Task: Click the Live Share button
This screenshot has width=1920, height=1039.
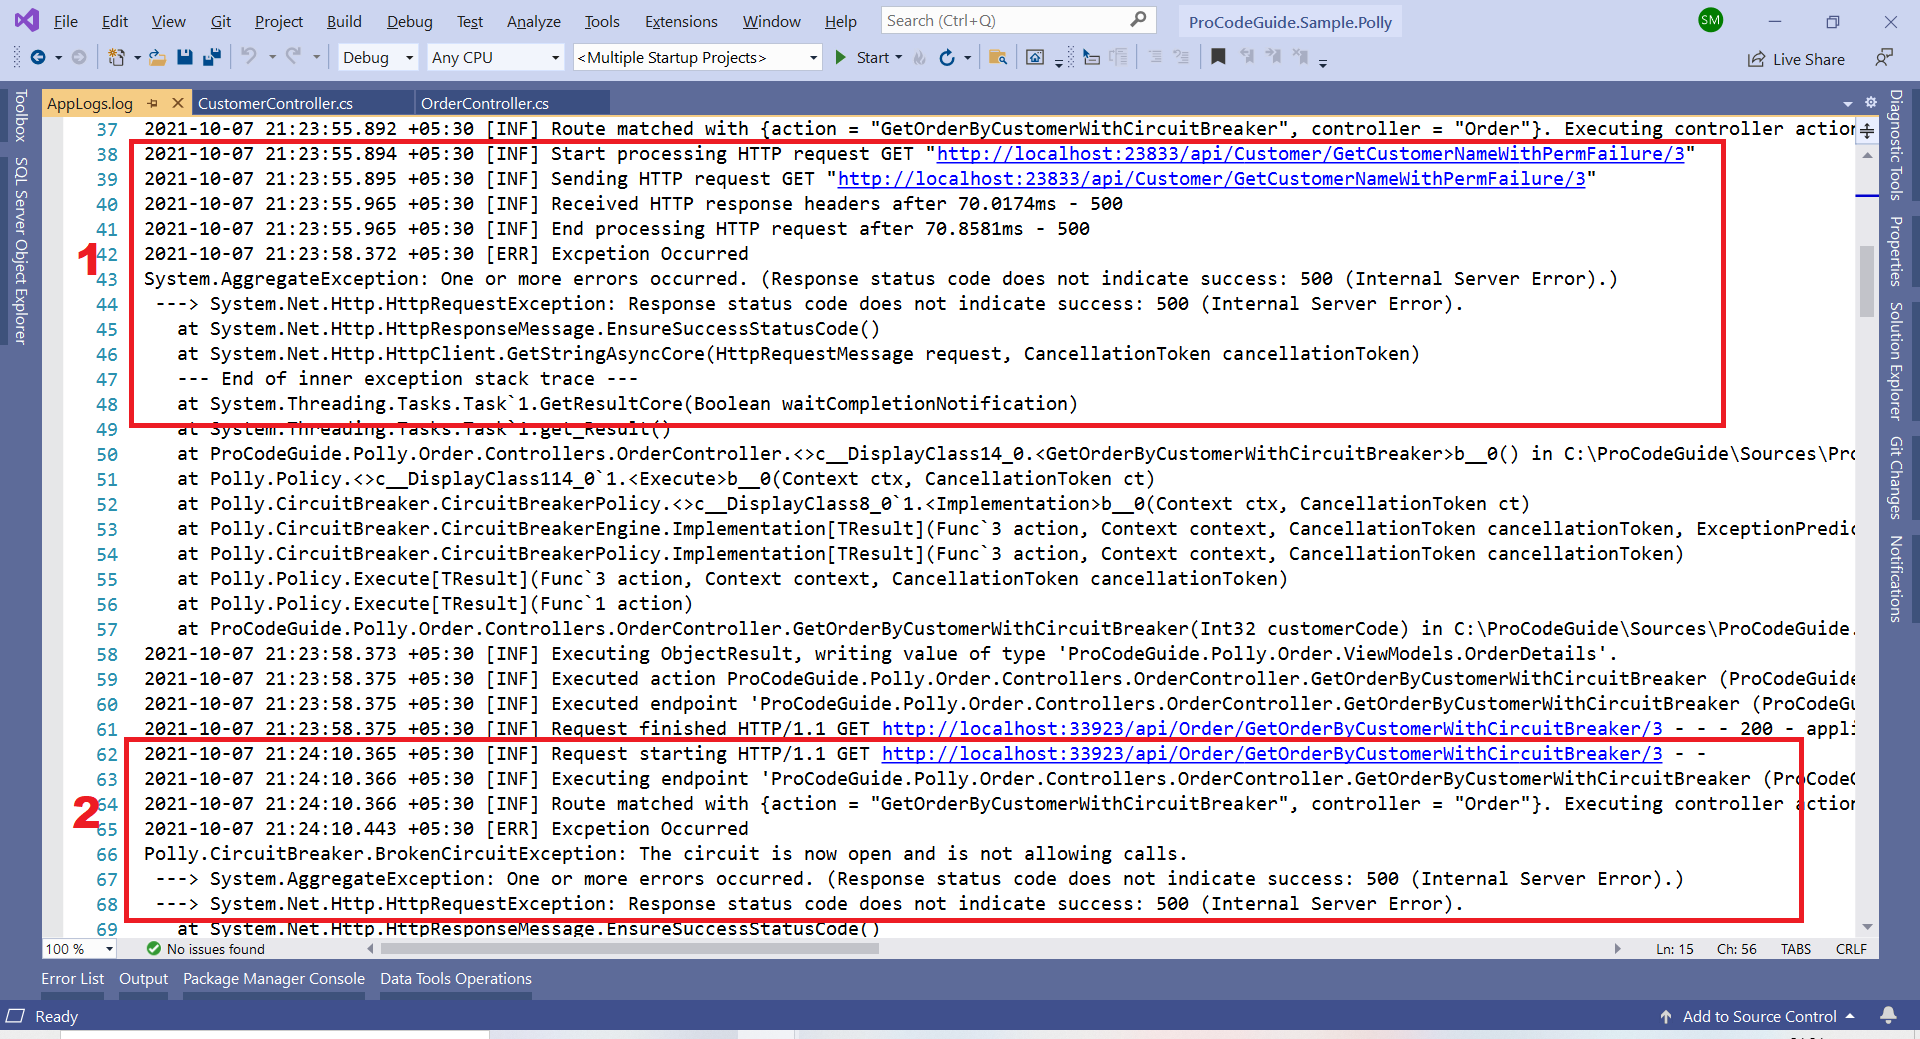Action: (x=1796, y=59)
